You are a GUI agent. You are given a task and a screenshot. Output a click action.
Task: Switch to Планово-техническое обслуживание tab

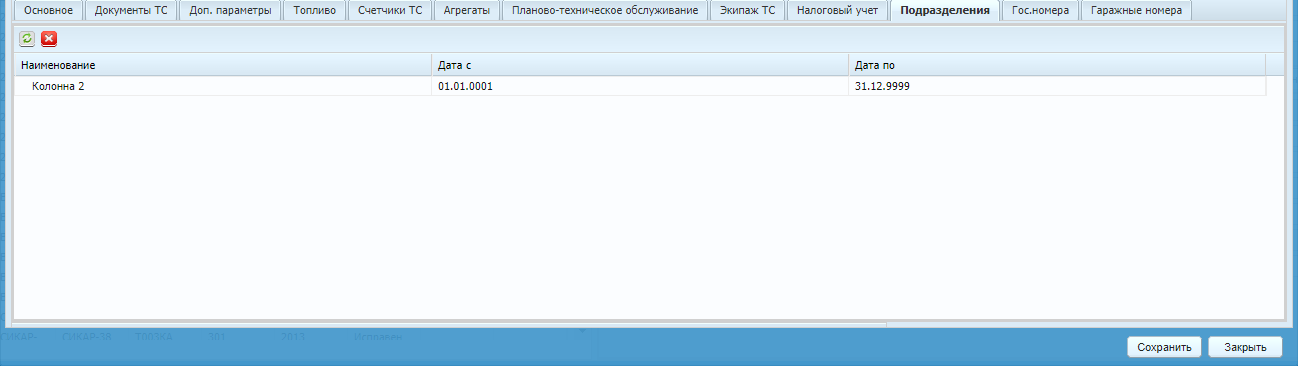tap(604, 11)
